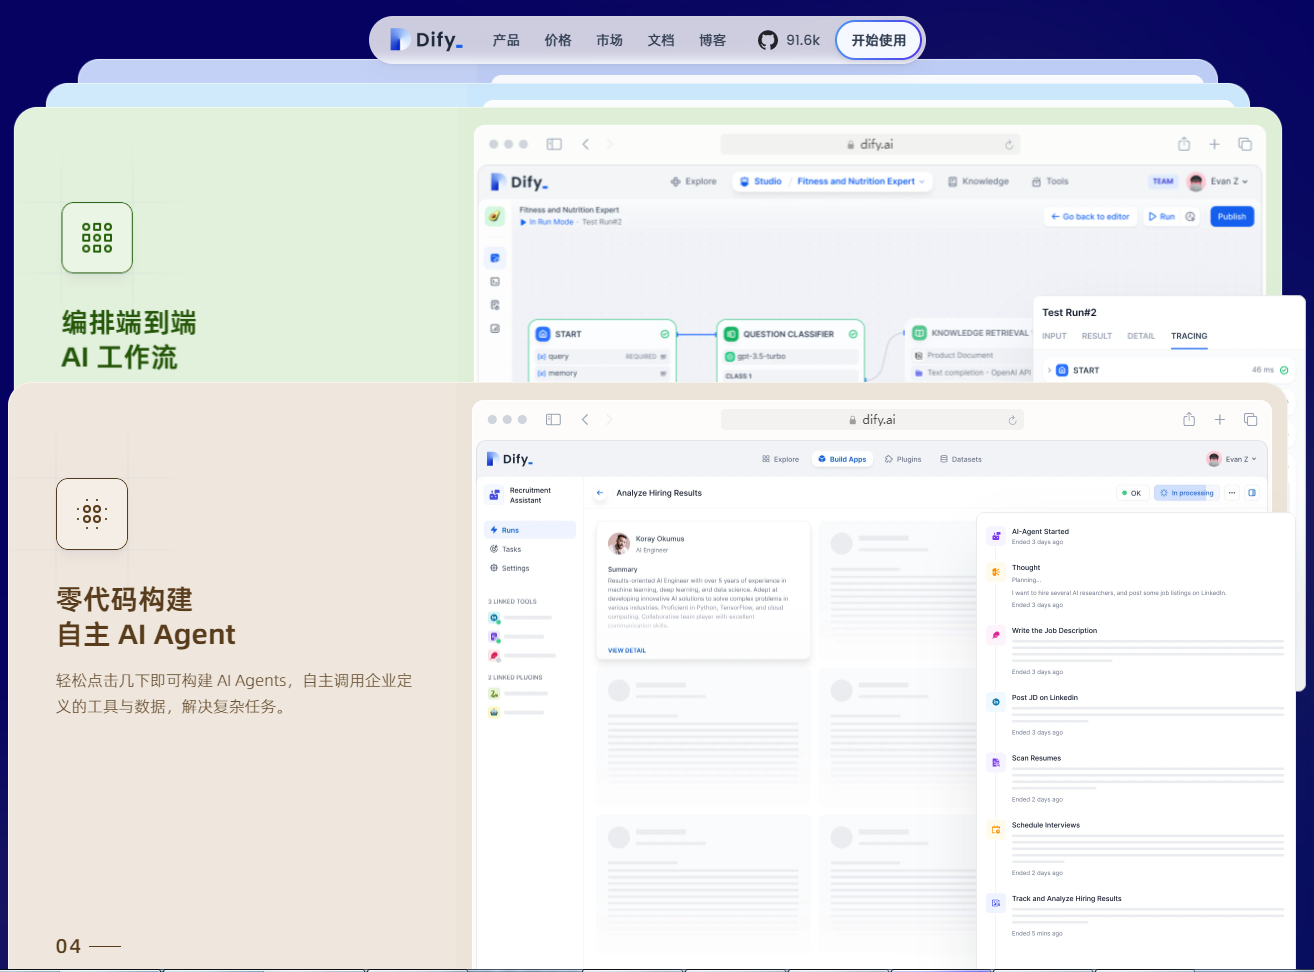Click the In processing status button
Image resolution: width=1314 pixels, height=972 pixels.
[1187, 493]
